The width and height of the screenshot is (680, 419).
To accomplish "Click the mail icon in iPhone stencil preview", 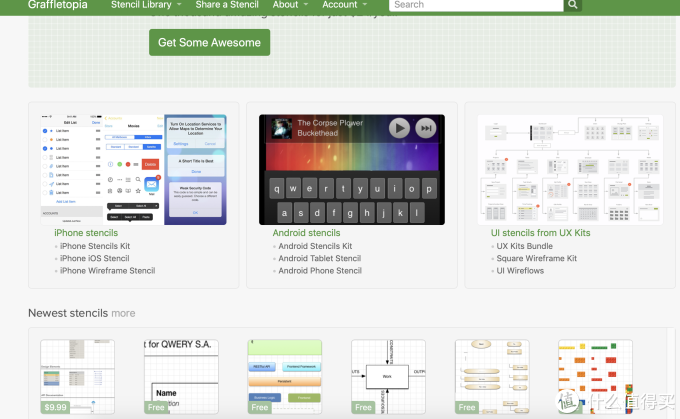I will [151, 185].
